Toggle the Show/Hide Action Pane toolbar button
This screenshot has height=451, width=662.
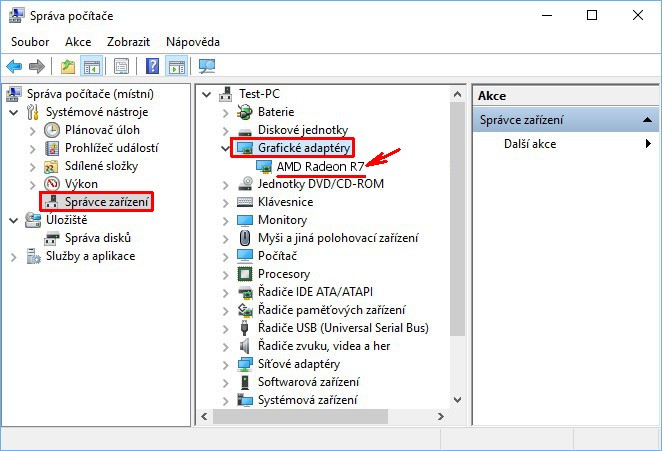(x=176, y=66)
